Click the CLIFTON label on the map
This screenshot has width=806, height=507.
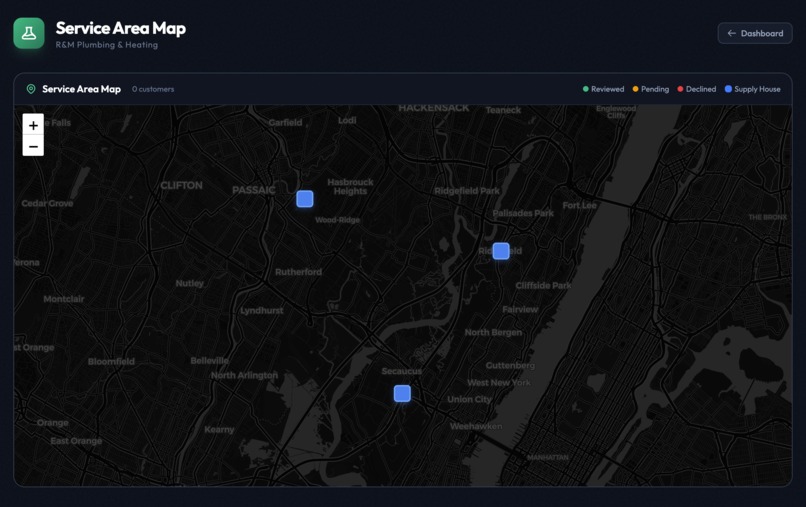(181, 185)
